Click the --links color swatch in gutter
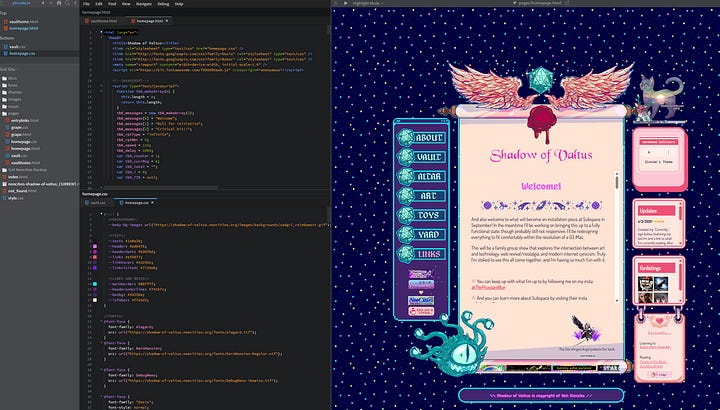 (95, 257)
